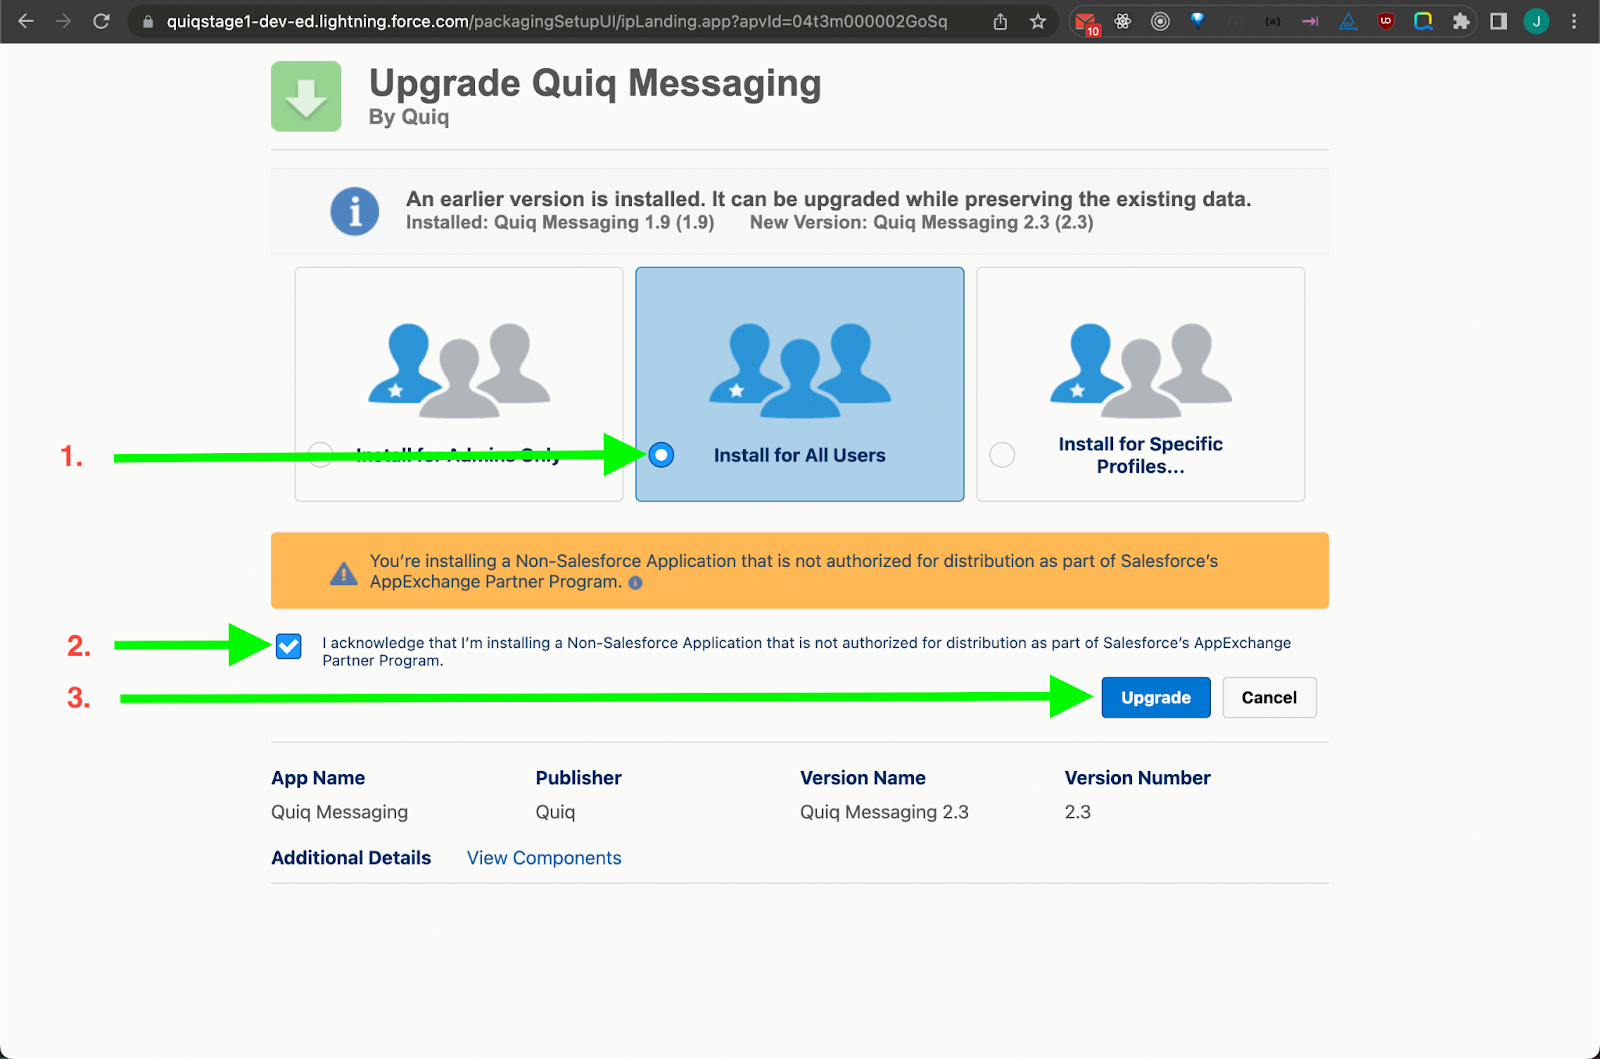This screenshot has height=1059, width=1600.
Task: Click the Cancel button
Action: coord(1269,698)
